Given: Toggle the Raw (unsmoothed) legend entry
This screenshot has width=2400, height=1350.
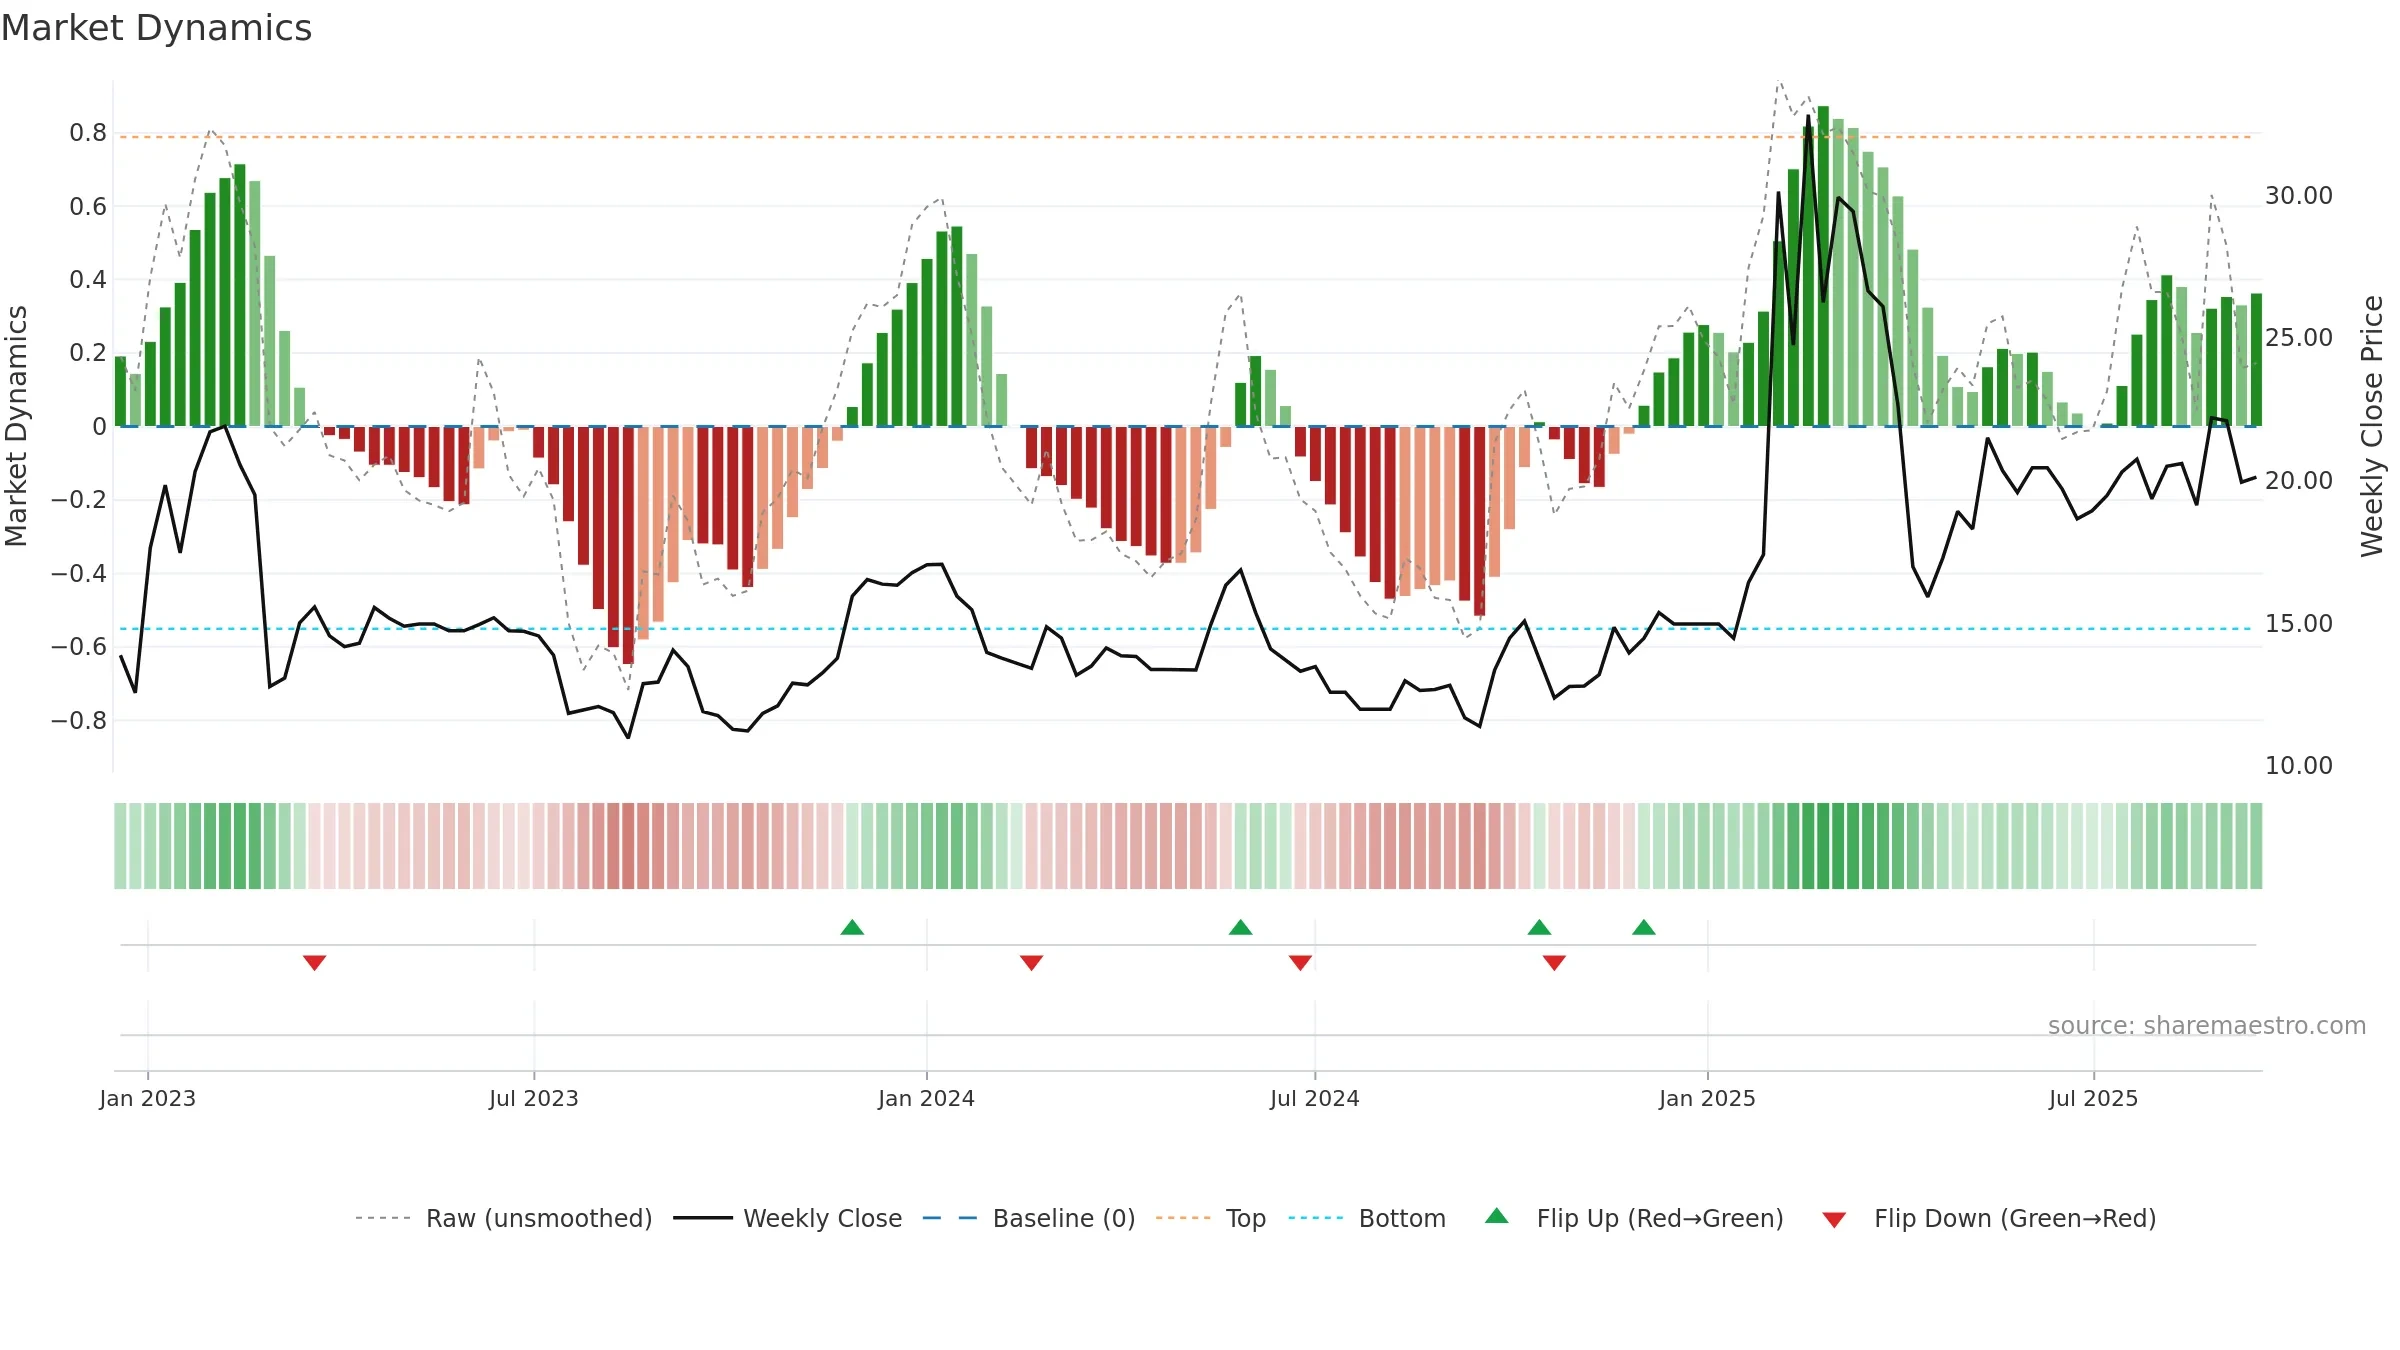Looking at the screenshot, I should click(503, 1218).
